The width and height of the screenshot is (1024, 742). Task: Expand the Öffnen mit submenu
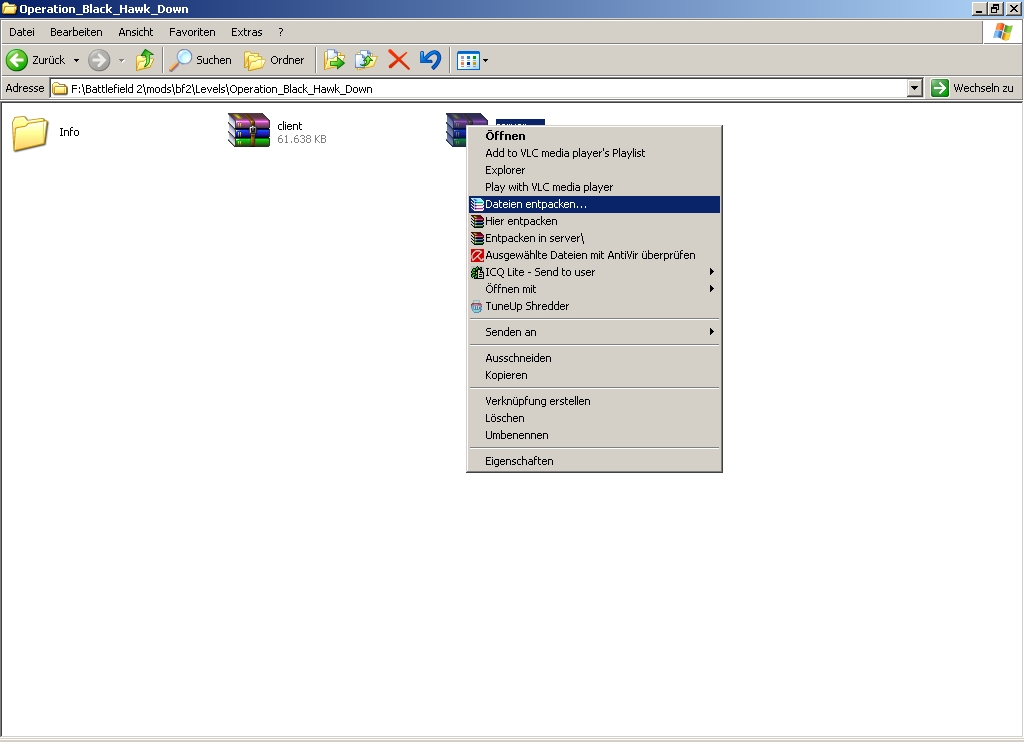pyautogui.click(x=594, y=289)
